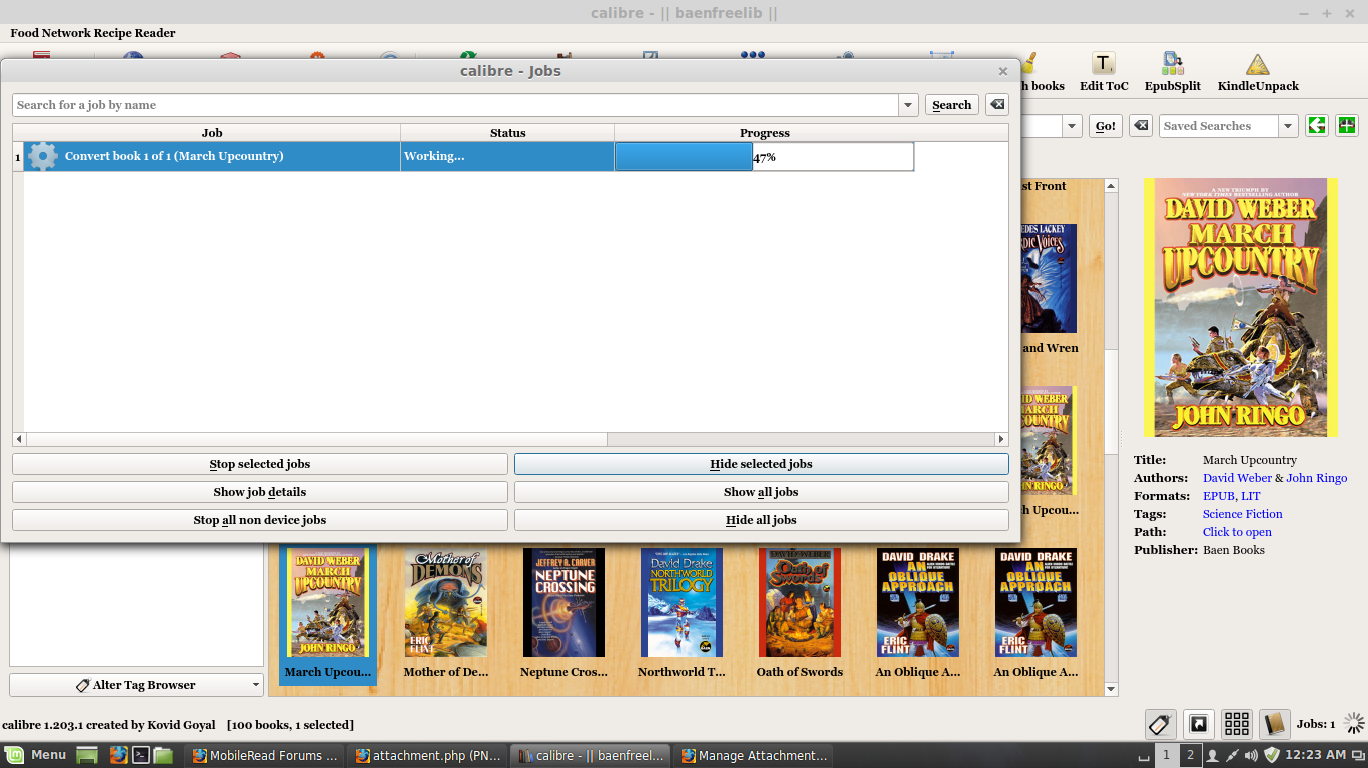This screenshot has width=1368, height=768.
Task: Switch to attachment.php taskbar window
Action: pos(427,755)
